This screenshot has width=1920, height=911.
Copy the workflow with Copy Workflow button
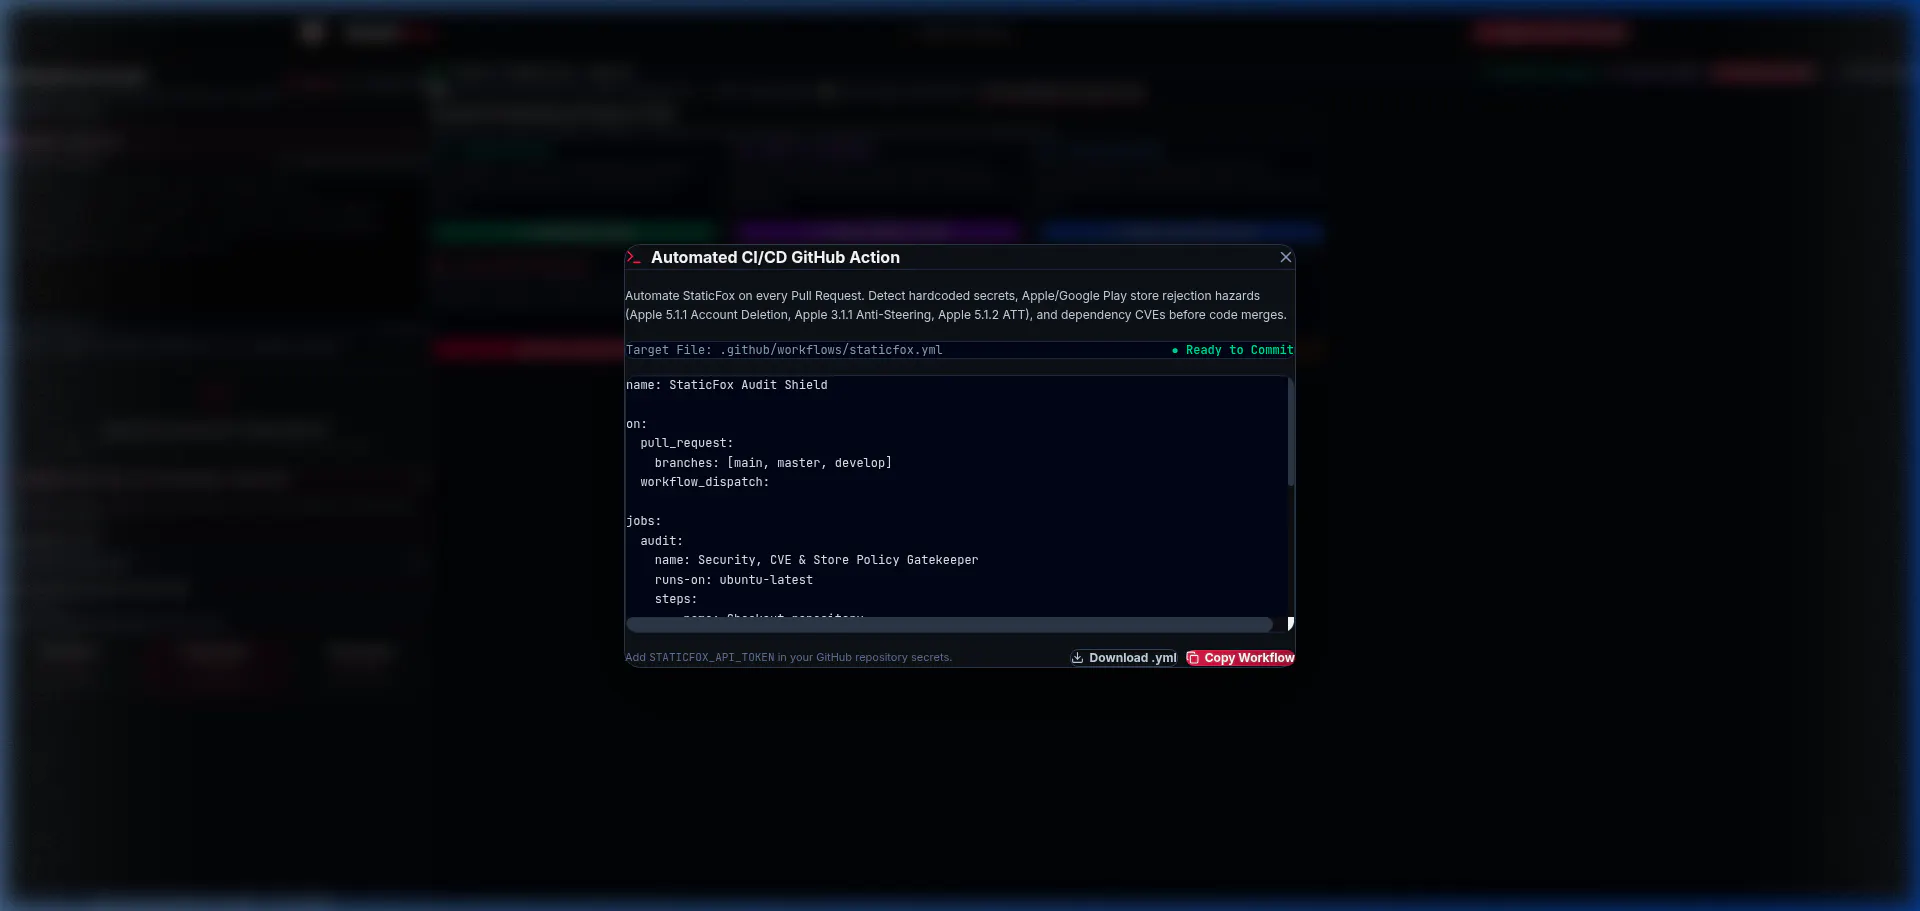click(x=1240, y=658)
